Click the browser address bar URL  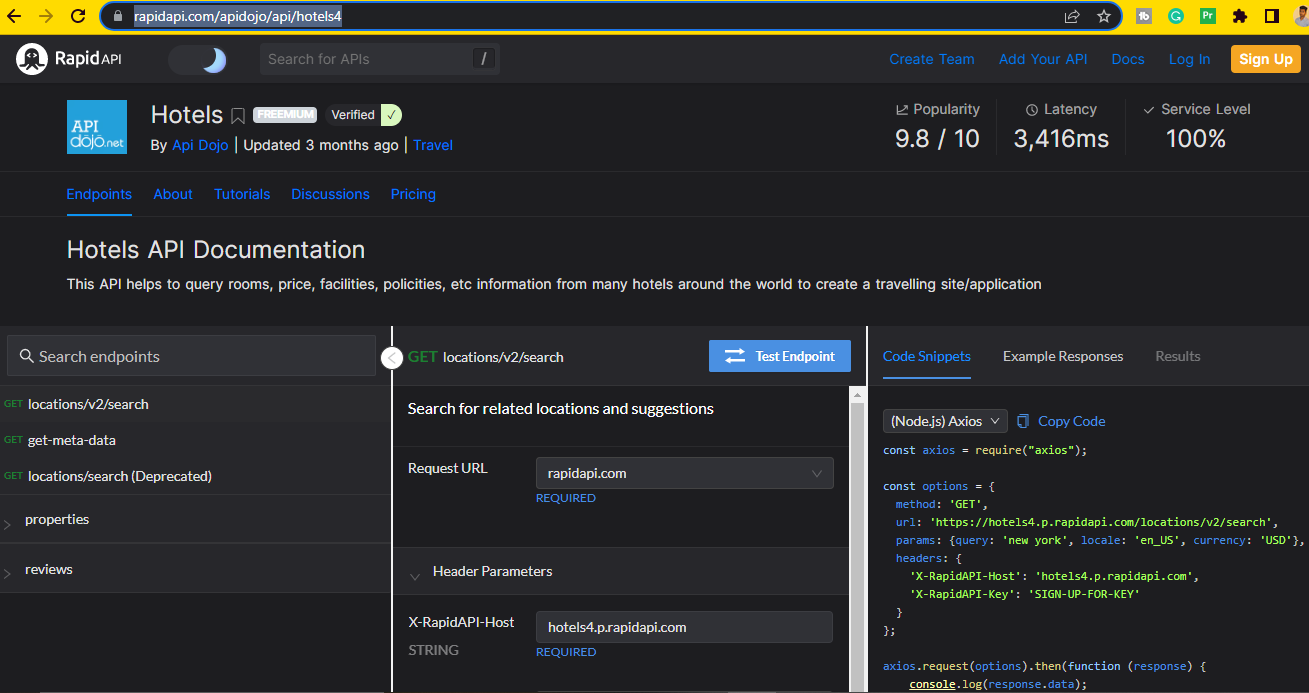tap(238, 16)
